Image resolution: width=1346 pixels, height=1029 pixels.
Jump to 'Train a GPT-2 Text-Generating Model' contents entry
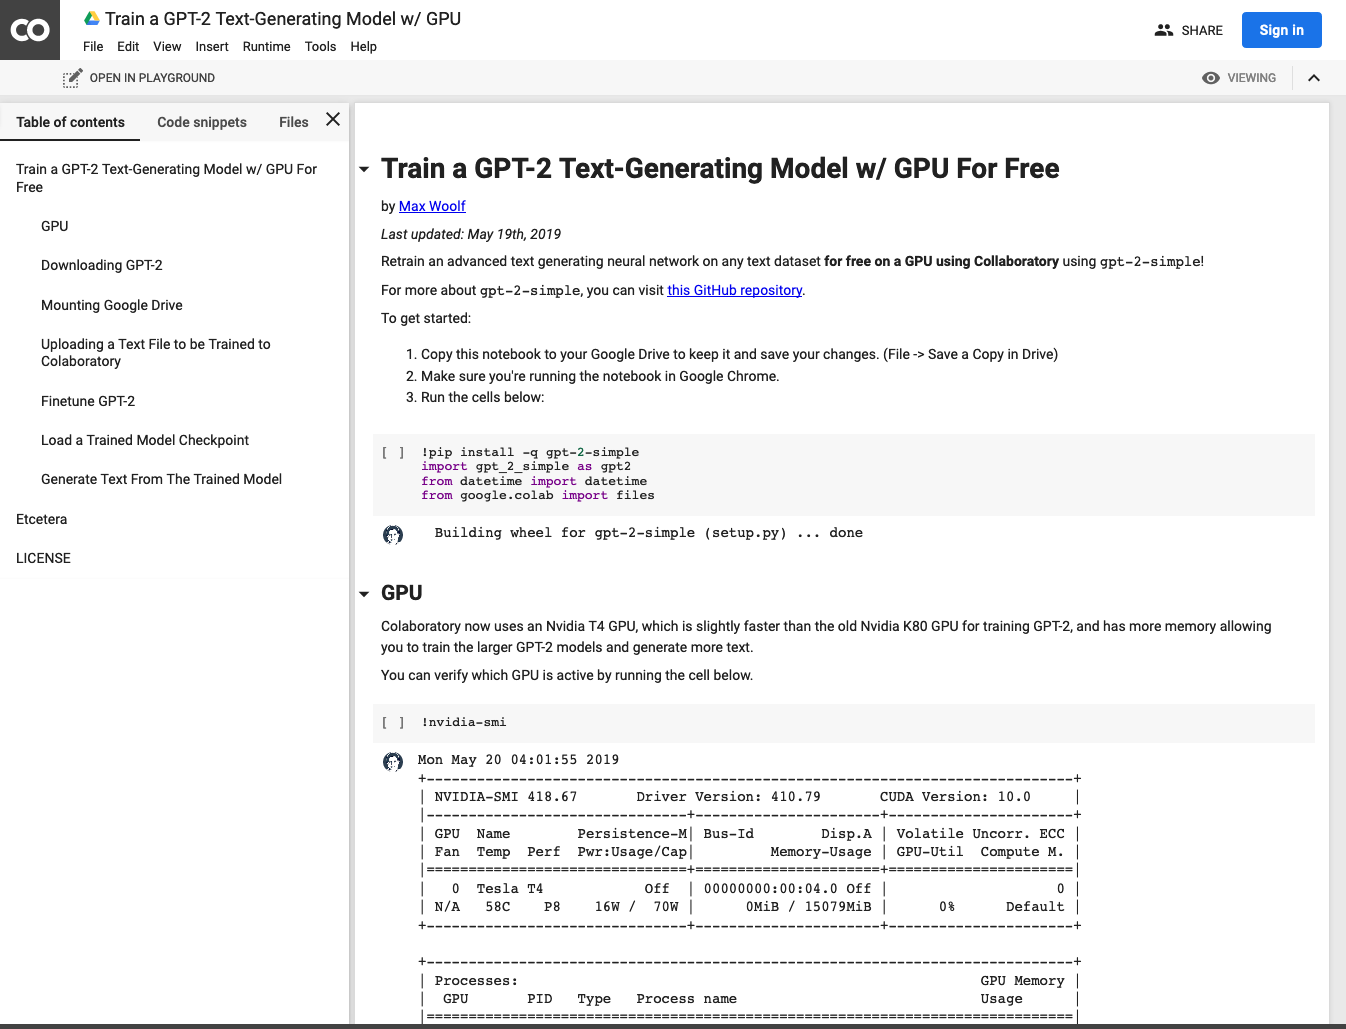tap(166, 178)
